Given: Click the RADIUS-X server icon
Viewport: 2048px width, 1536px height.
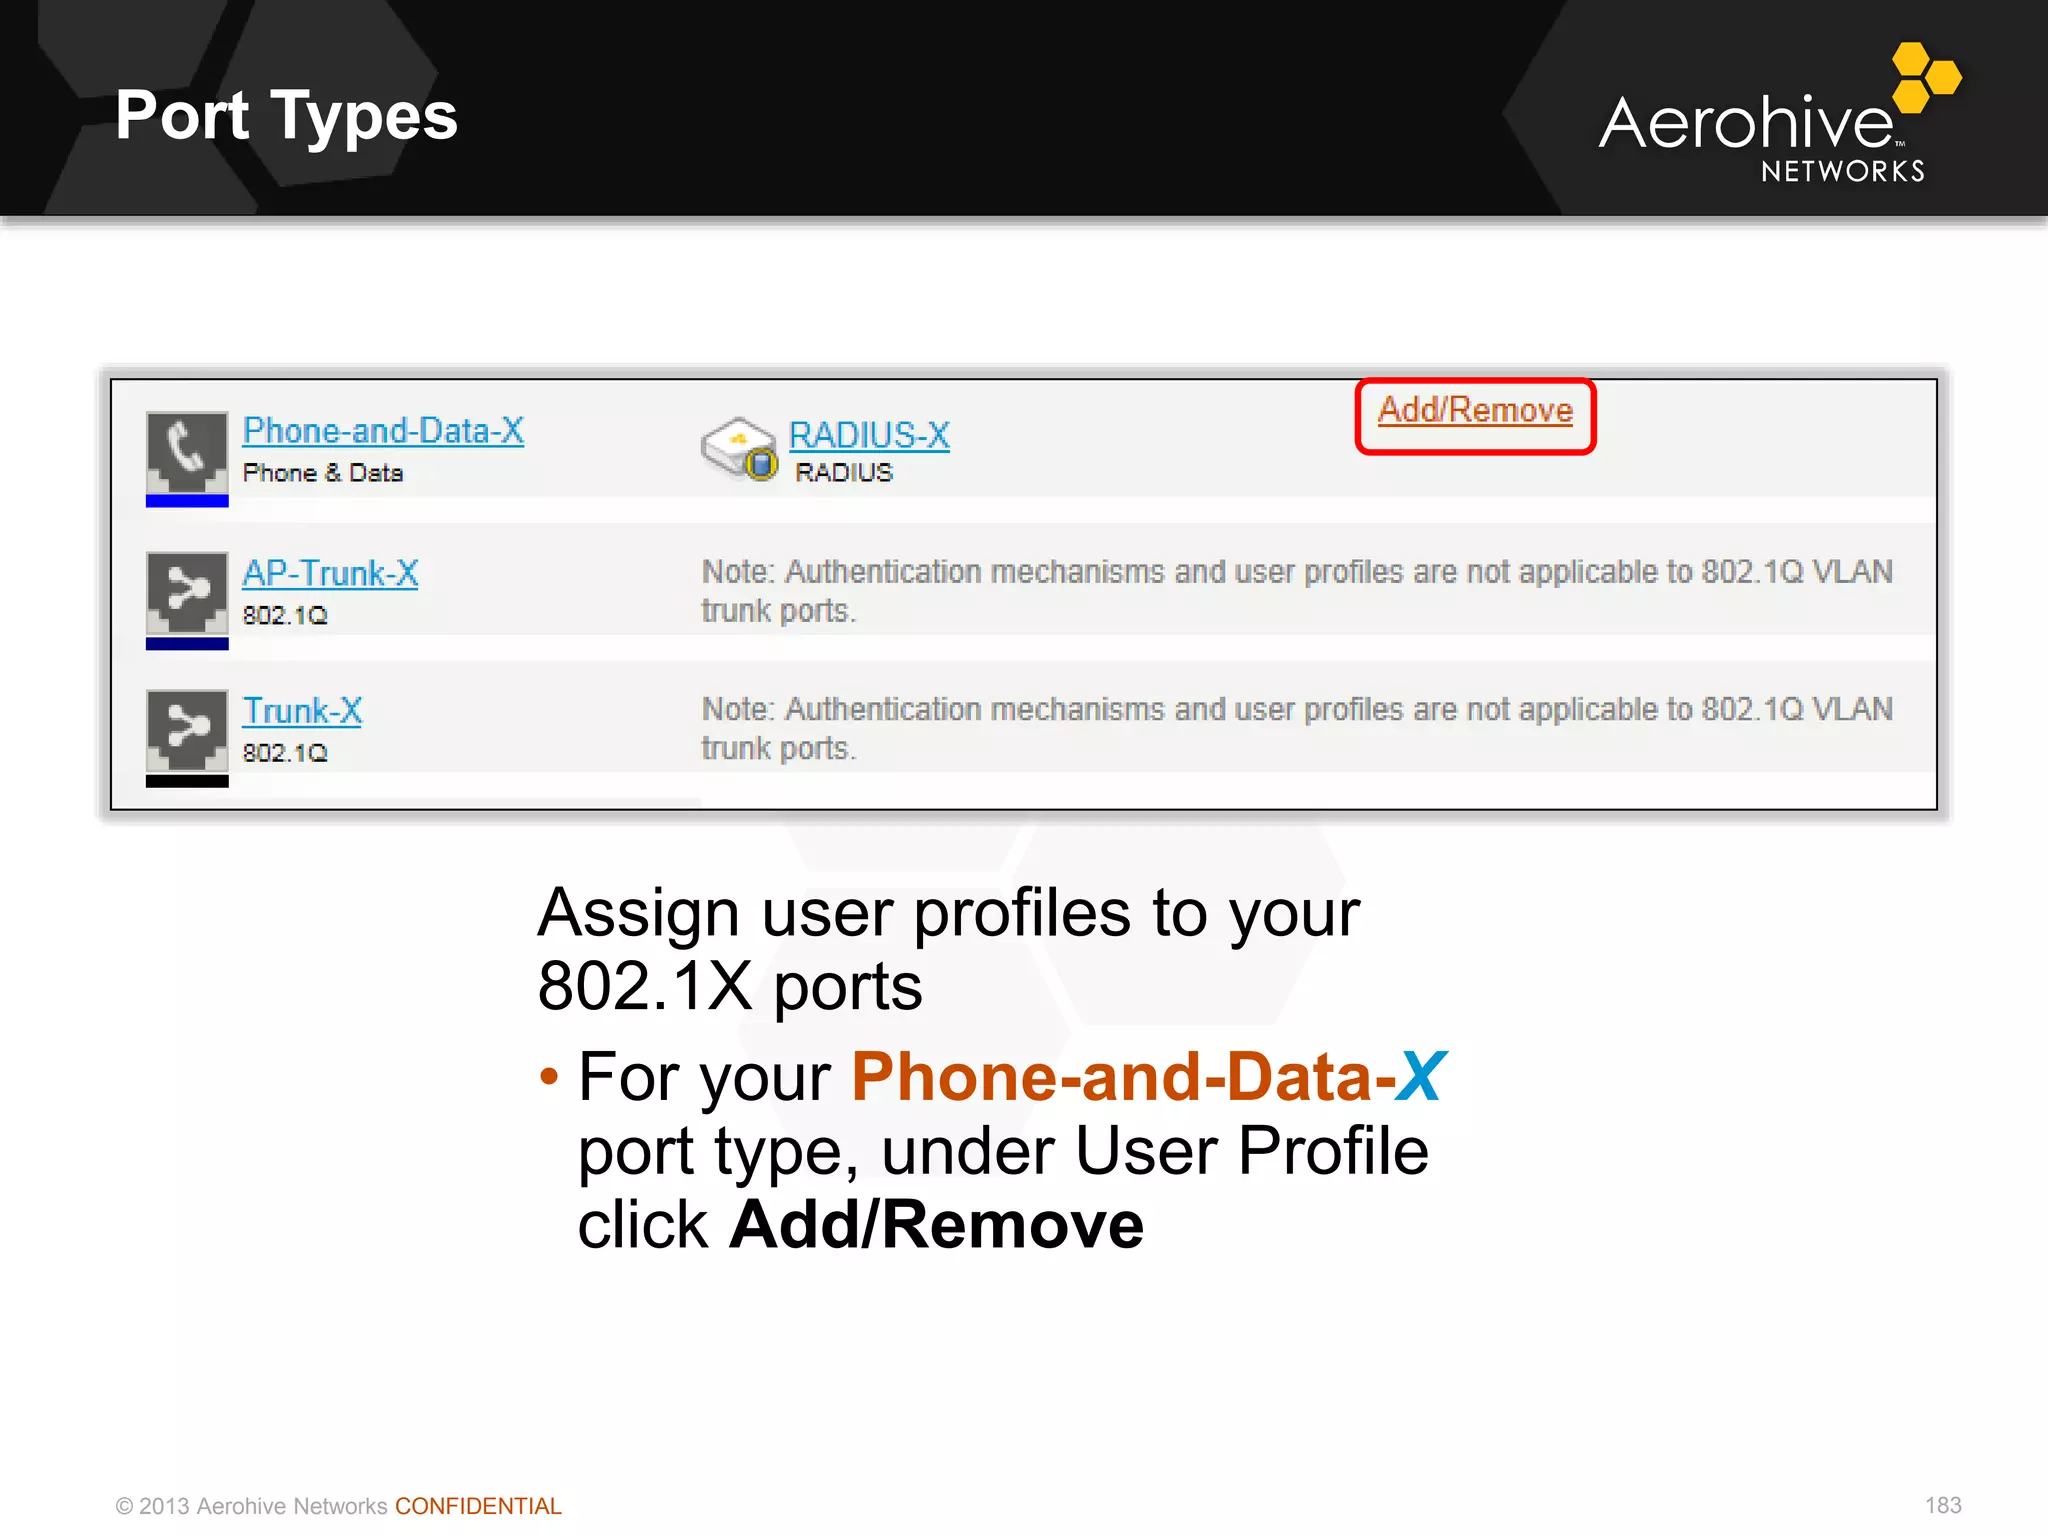Looking at the screenshot, I should pyautogui.click(x=739, y=449).
